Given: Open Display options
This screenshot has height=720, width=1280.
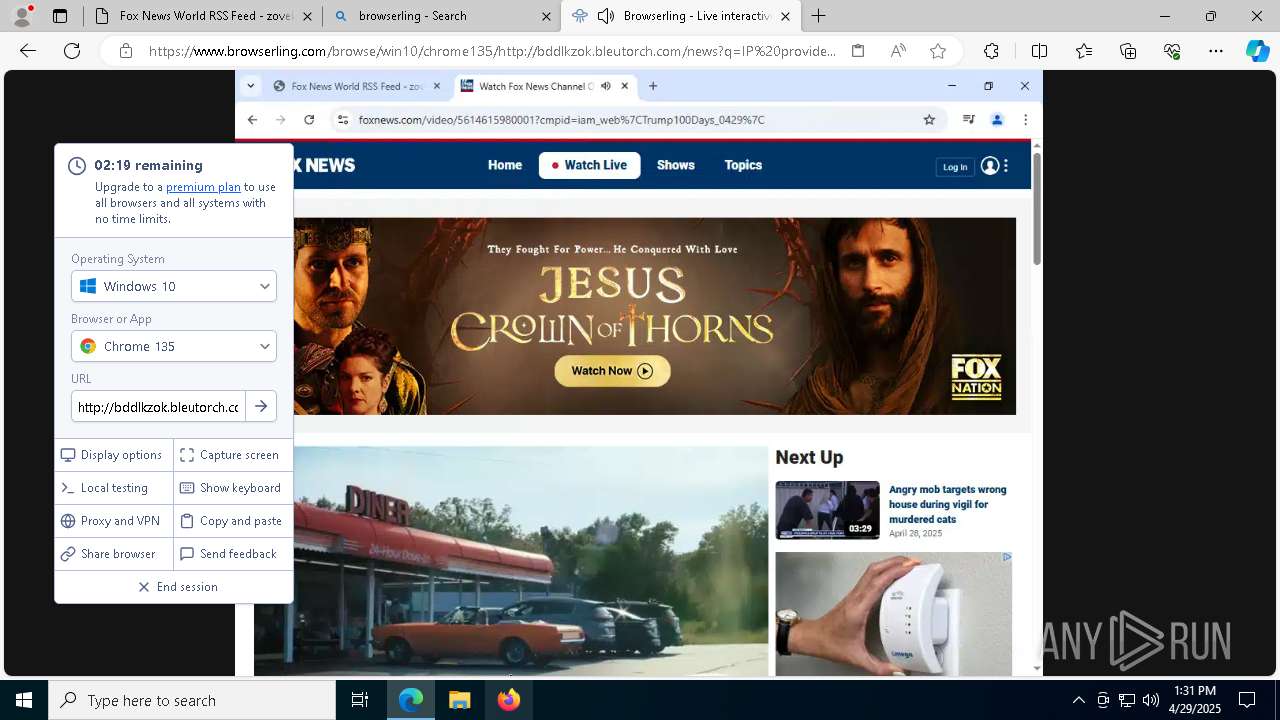Looking at the screenshot, I should pos(113,455).
